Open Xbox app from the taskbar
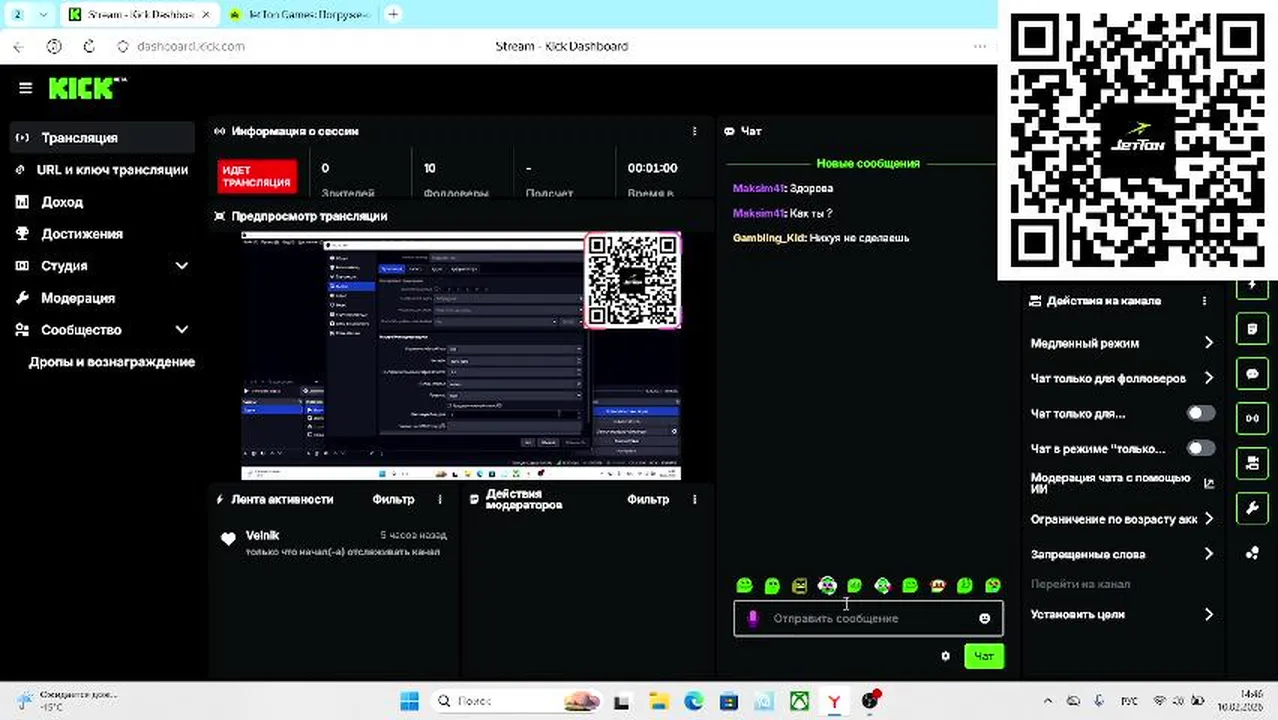The height and width of the screenshot is (720, 1278). point(799,701)
